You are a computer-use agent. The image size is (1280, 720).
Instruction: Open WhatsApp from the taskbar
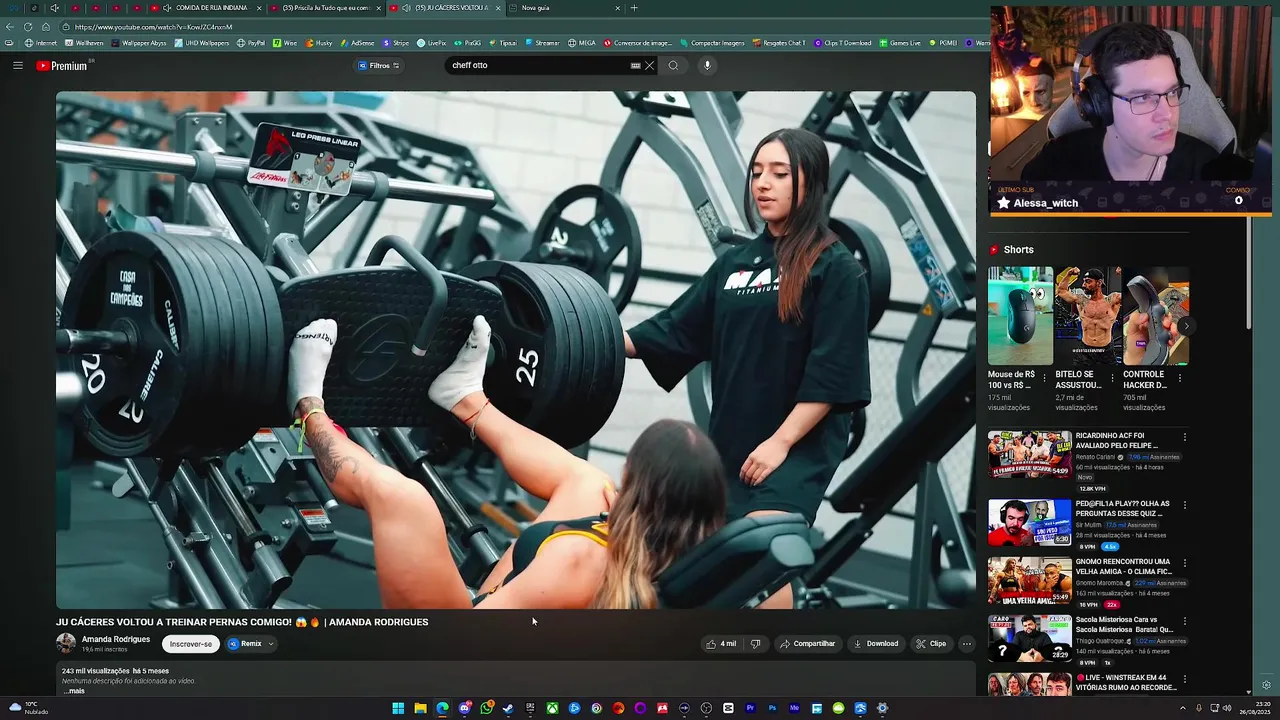486,708
